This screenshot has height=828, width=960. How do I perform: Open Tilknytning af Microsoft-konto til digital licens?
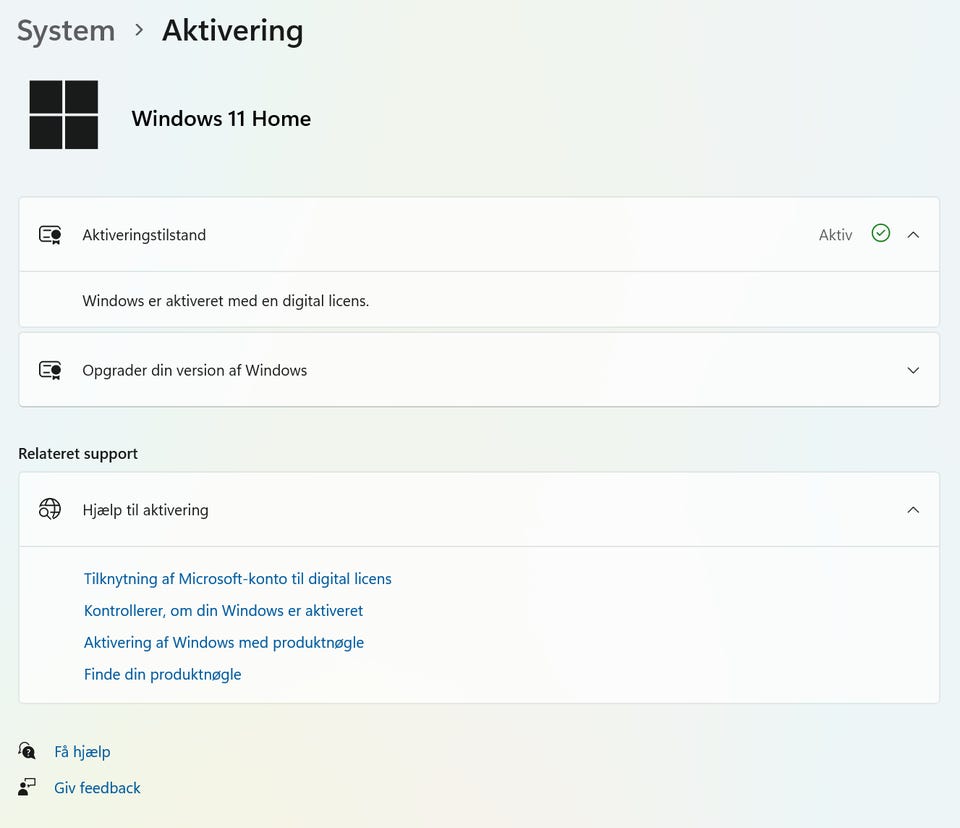[238, 579]
